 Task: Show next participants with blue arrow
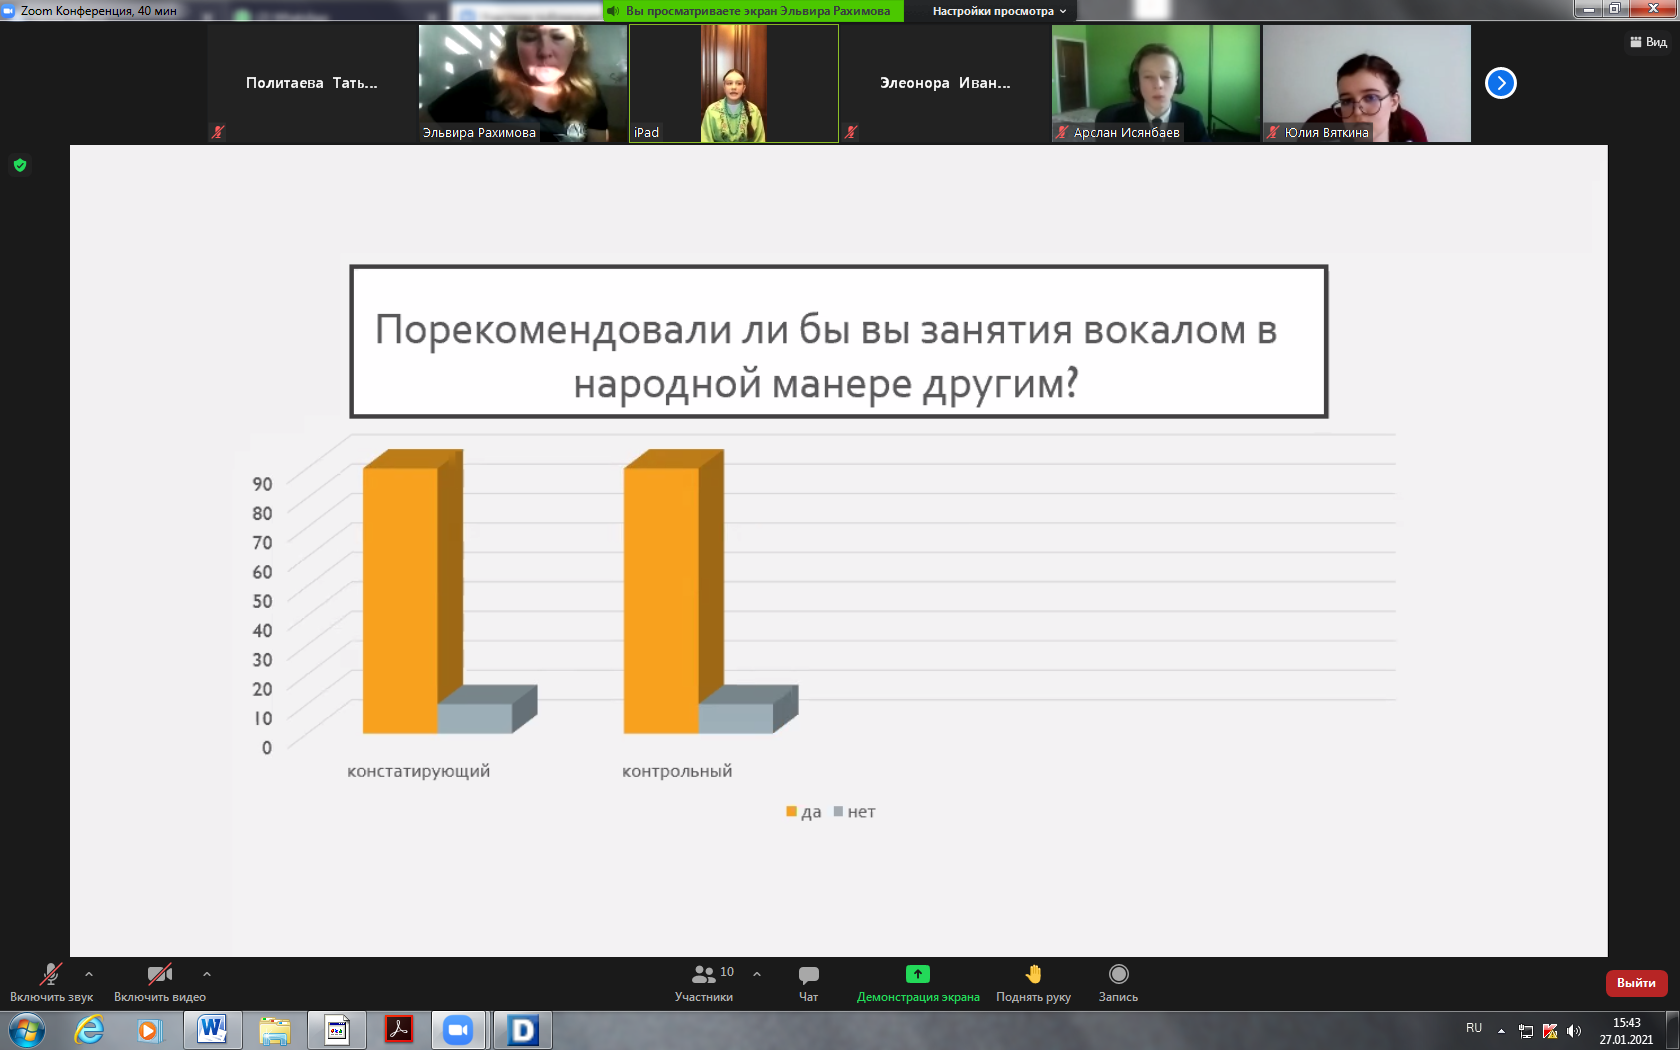pyautogui.click(x=1500, y=83)
